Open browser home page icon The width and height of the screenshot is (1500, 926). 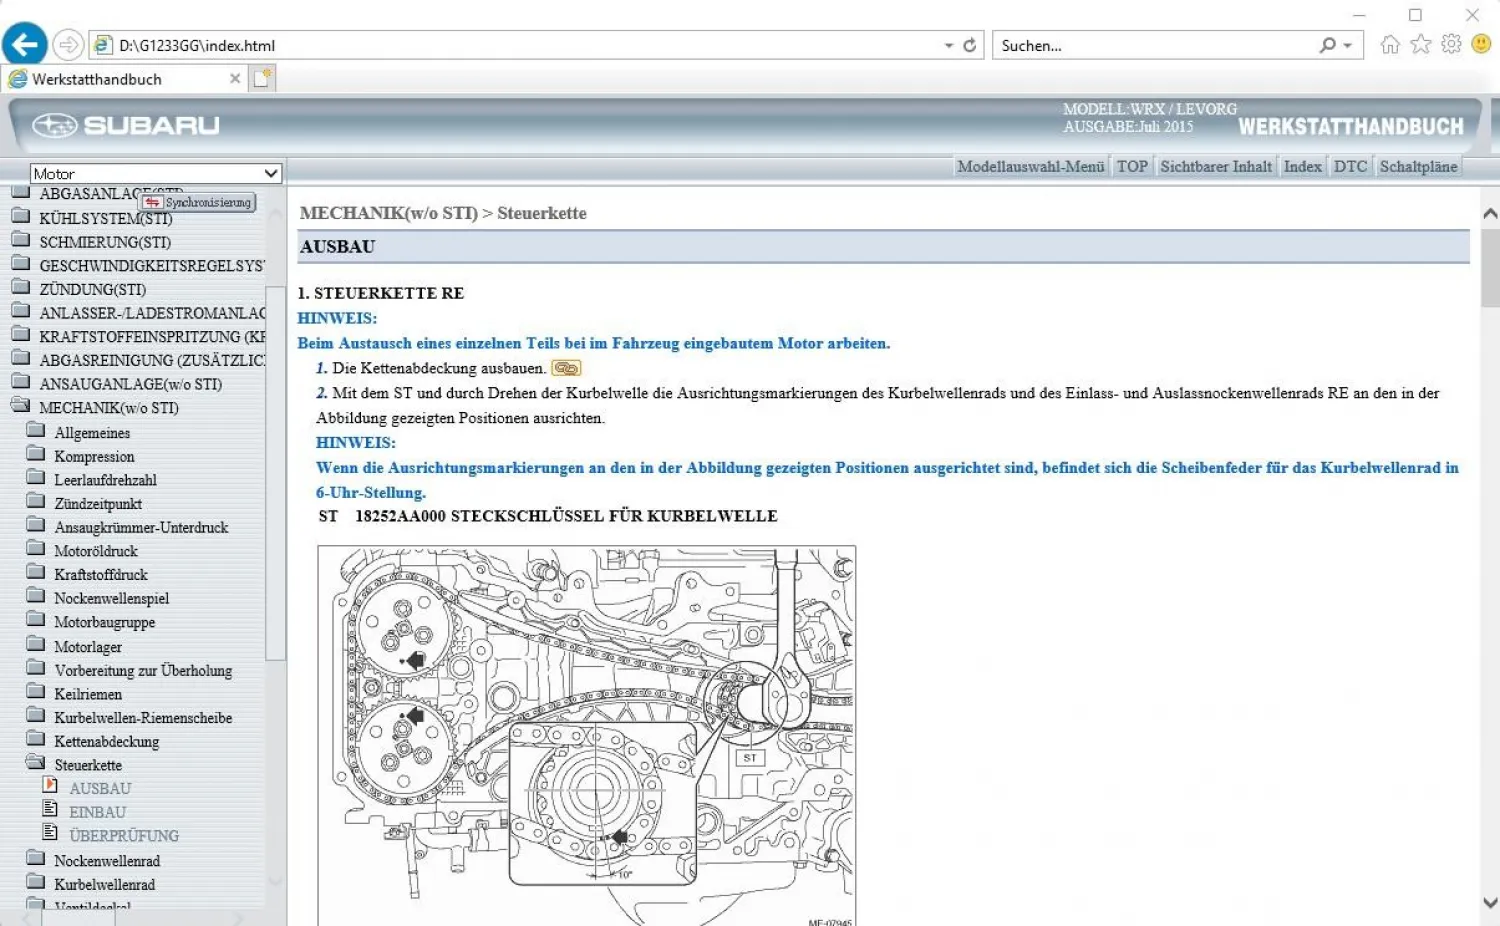(1390, 44)
